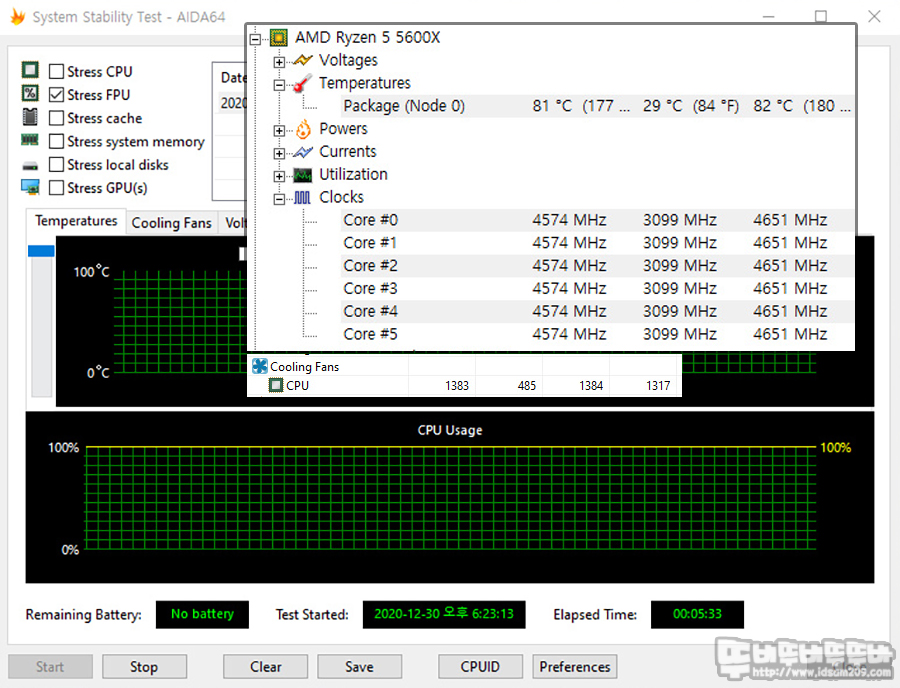Click the monitor icon beside Stress GPU(s)
This screenshot has height=688, width=900.
(x=30, y=187)
